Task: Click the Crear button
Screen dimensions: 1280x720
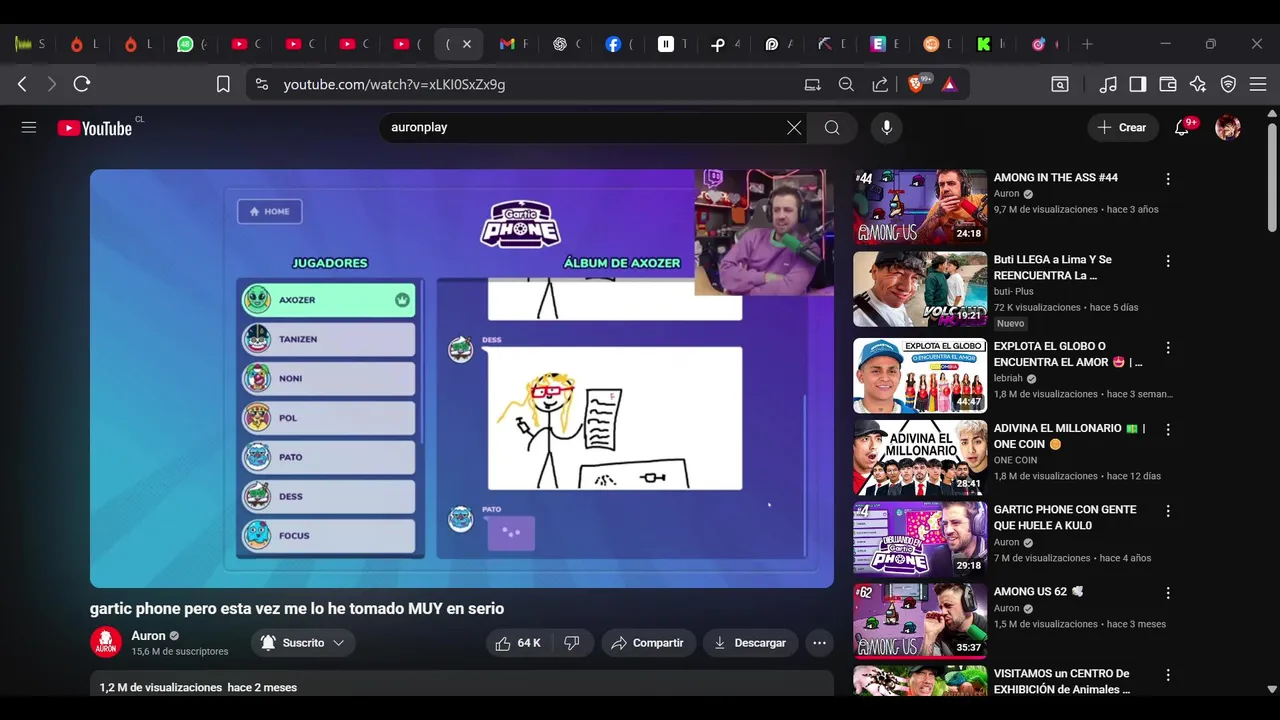Action: coord(1122,127)
